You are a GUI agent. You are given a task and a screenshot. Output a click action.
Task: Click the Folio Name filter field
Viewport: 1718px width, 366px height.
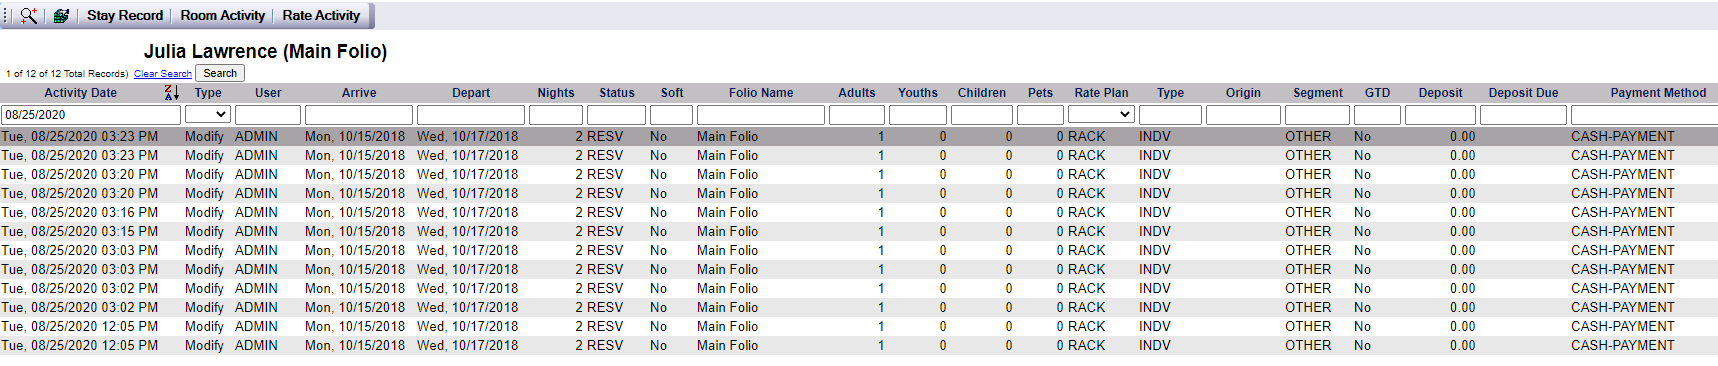(761, 114)
